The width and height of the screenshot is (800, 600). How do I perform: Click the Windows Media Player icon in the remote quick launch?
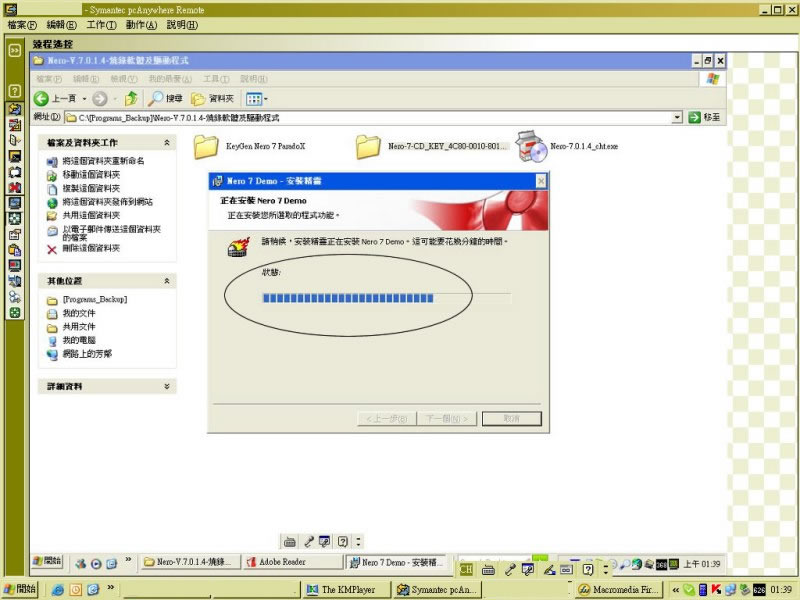tap(96, 564)
